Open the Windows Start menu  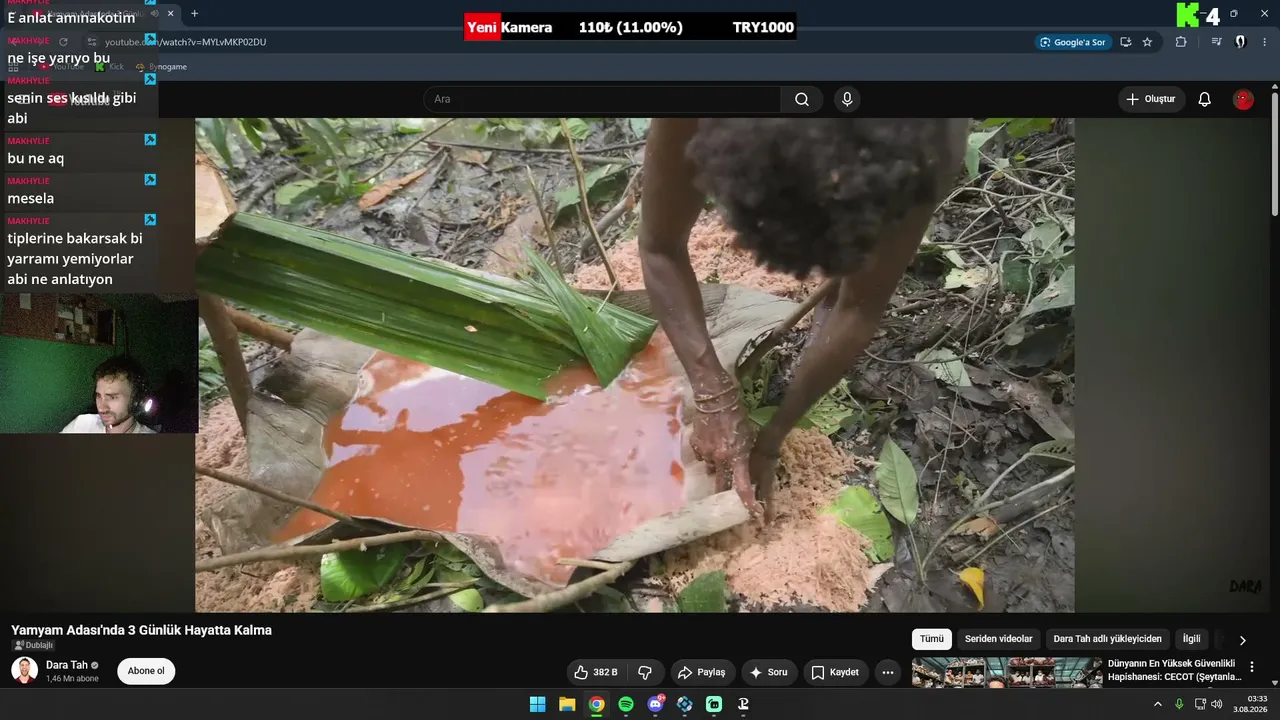[537, 704]
